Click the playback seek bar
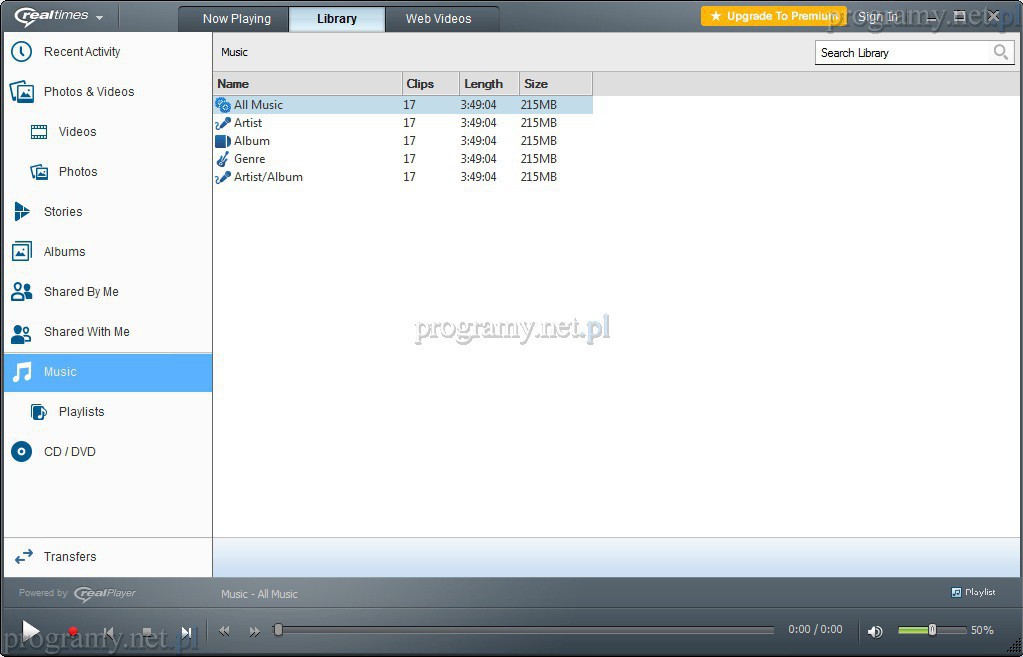This screenshot has height=657, width=1023. (x=525, y=630)
